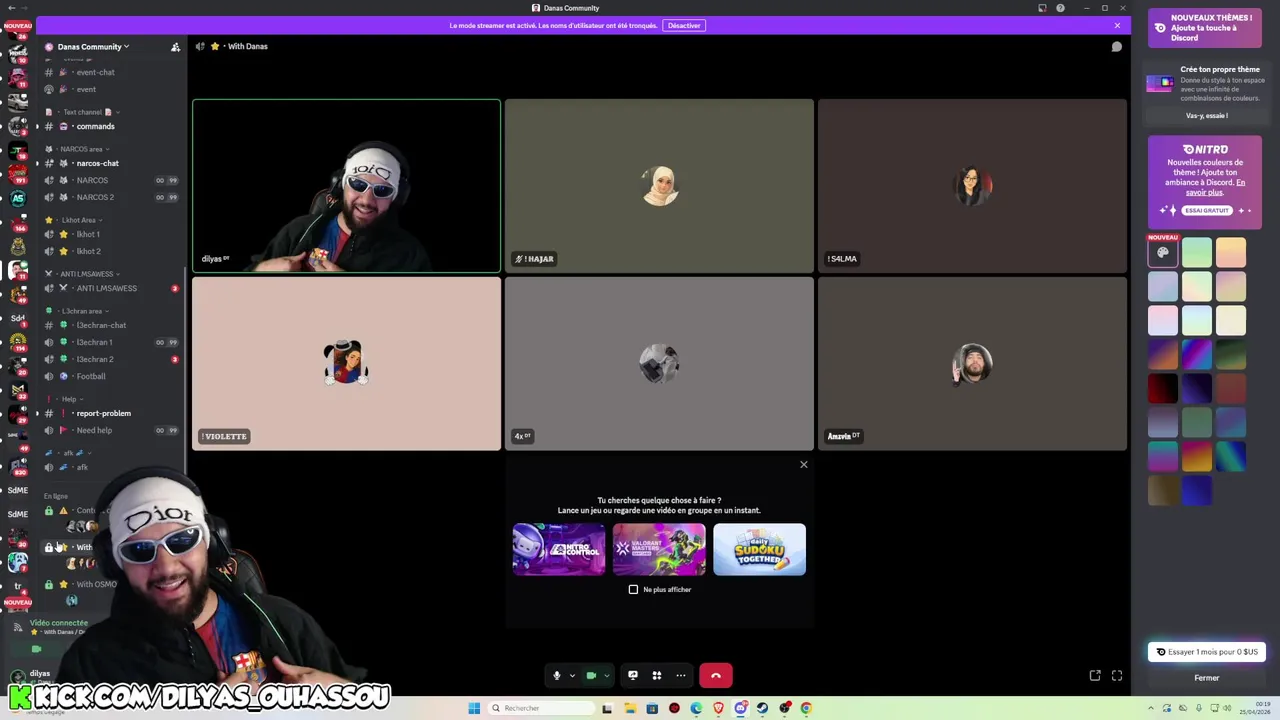Click 'Essayer 1 mois pour 0 $US'

coord(1206,652)
